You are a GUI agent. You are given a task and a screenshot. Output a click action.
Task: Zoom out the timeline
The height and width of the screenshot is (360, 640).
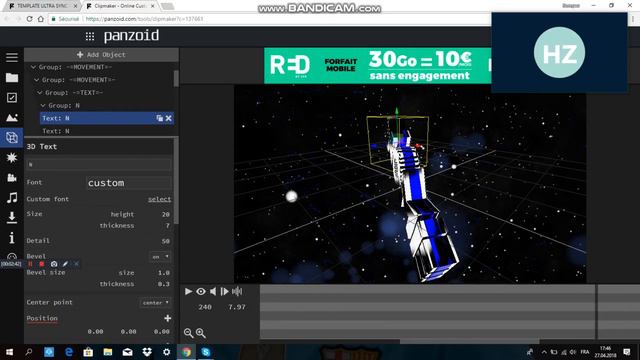pyautogui.click(x=188, y=333)
